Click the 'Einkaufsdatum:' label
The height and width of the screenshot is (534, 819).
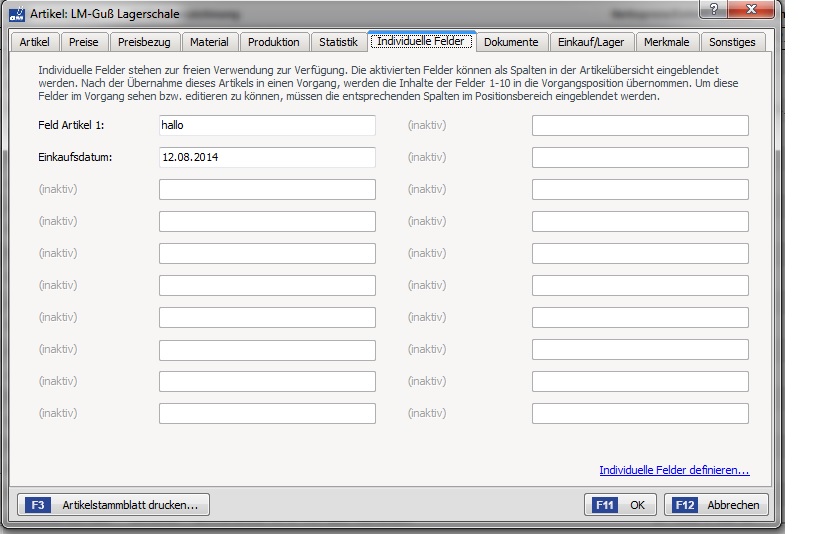tap(75, 157)
